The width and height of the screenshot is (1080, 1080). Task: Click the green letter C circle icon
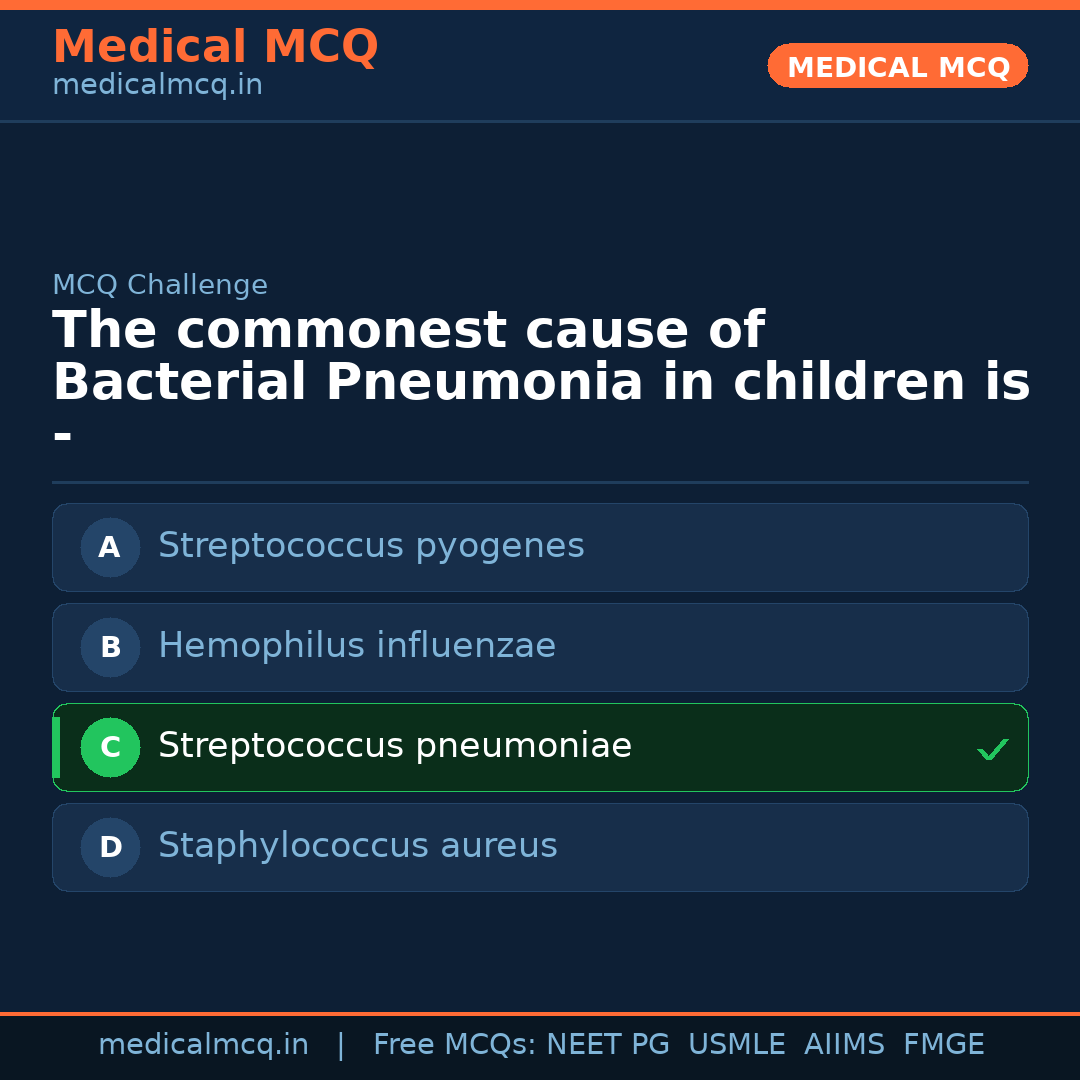pyautogui.click(x=110, y=747)
